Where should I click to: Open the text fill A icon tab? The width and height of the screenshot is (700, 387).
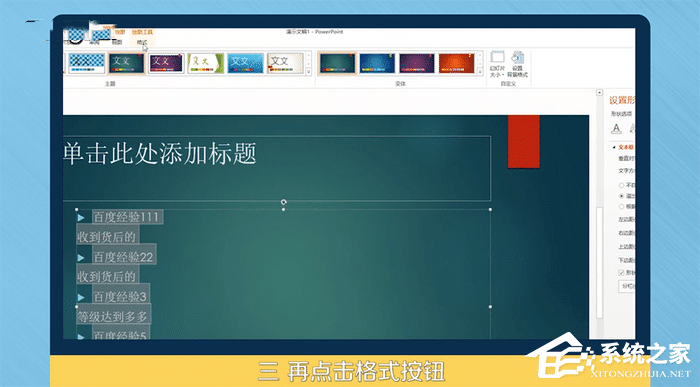tap(617, 129)
